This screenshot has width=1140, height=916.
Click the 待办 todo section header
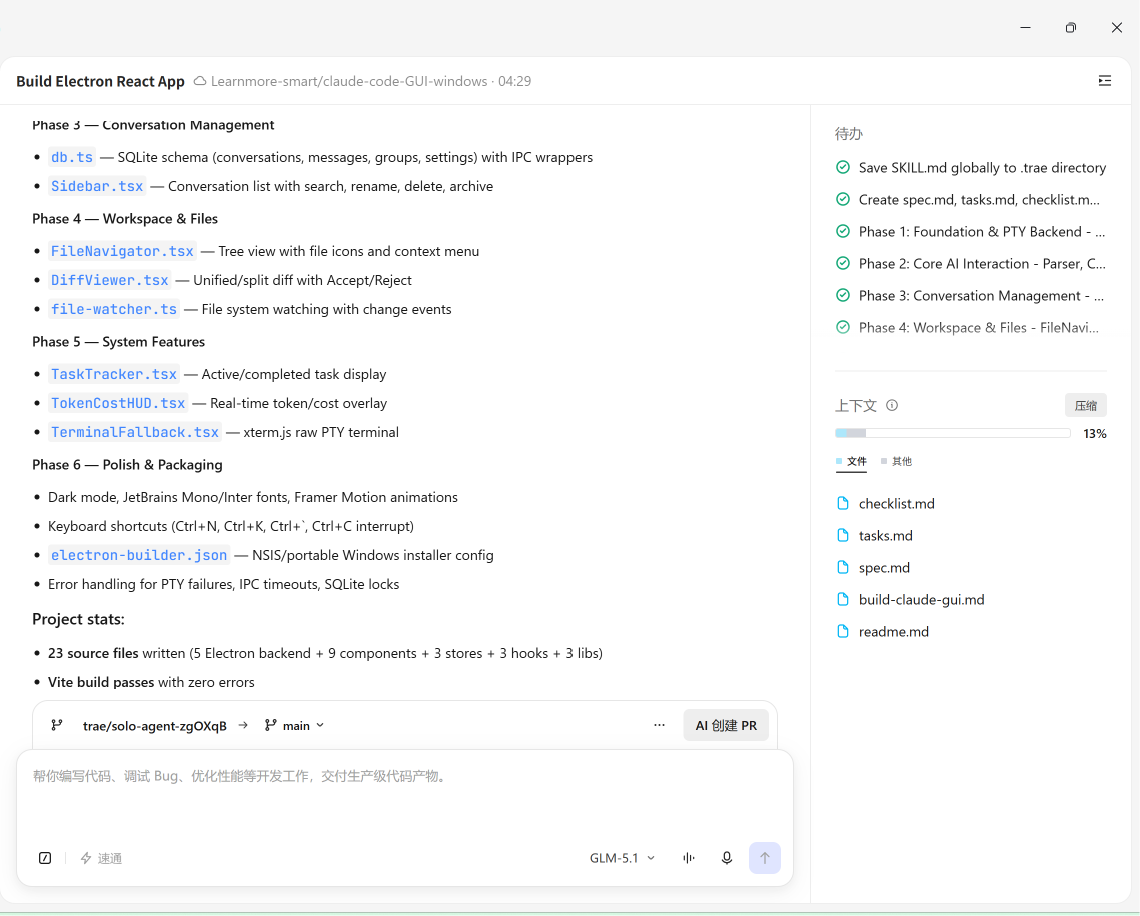(848, 134)
